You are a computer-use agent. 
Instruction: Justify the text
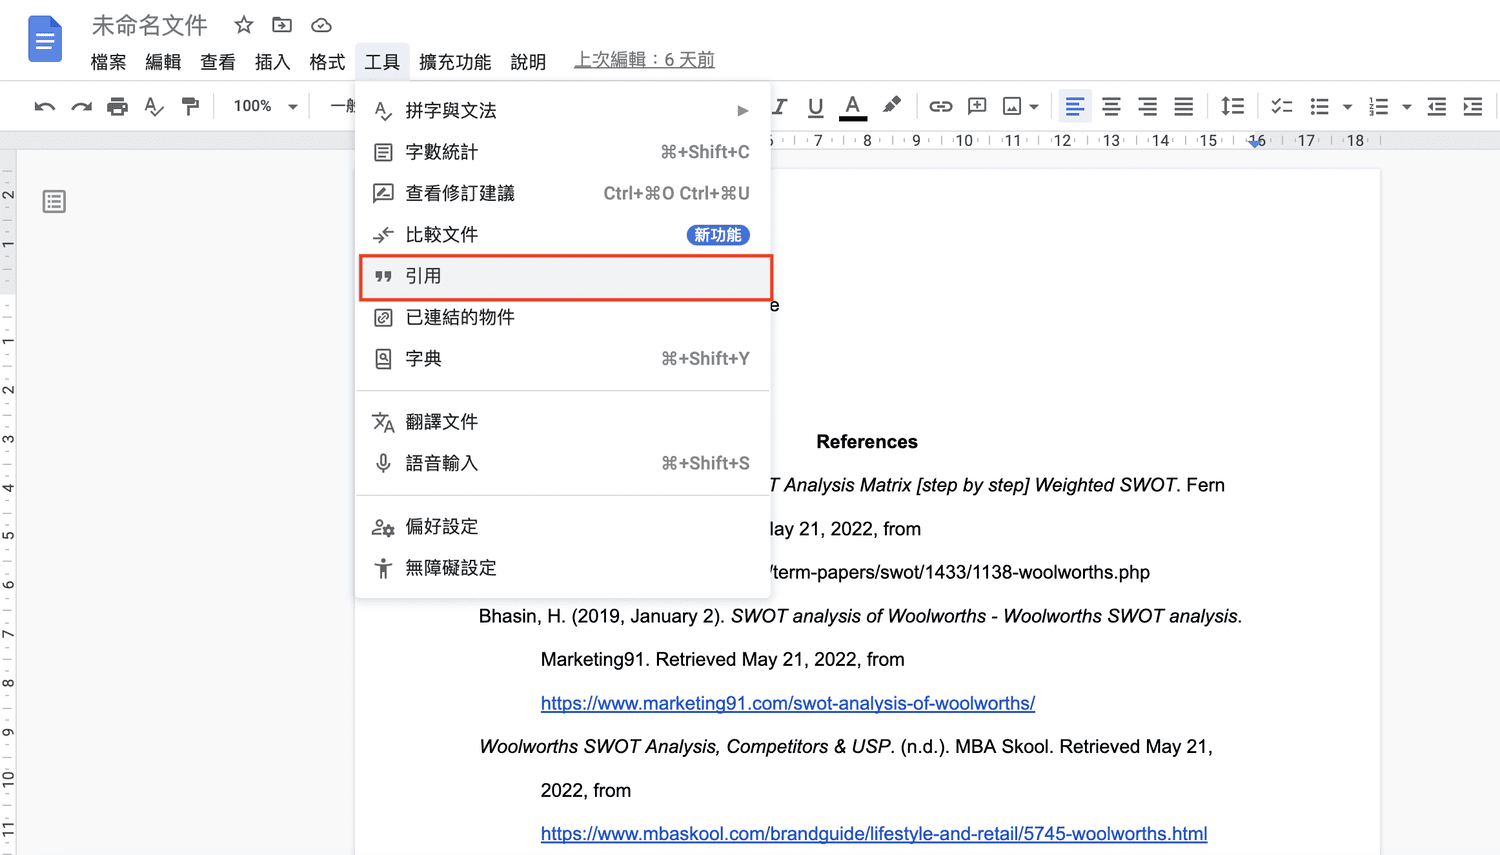[1184, 106]
